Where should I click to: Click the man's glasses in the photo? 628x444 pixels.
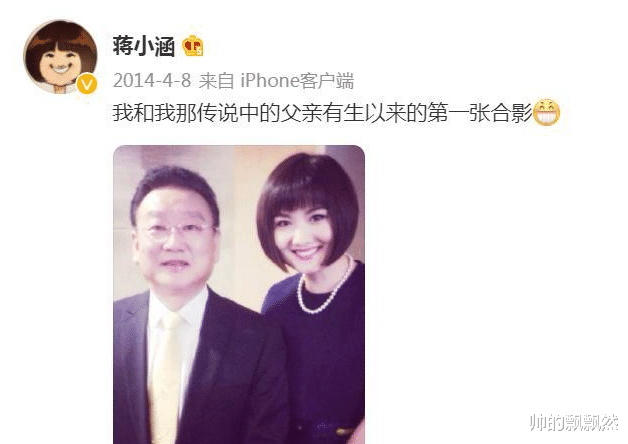click(x=177, y=233)
